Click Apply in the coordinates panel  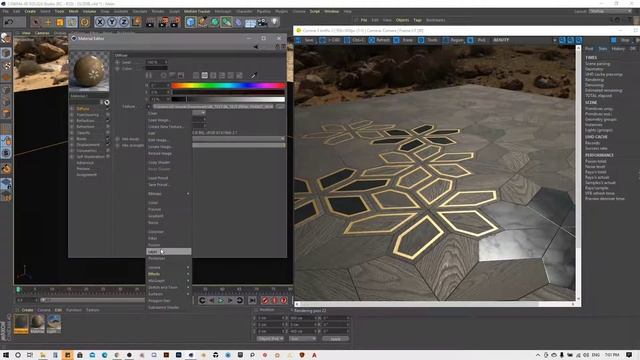336,339
